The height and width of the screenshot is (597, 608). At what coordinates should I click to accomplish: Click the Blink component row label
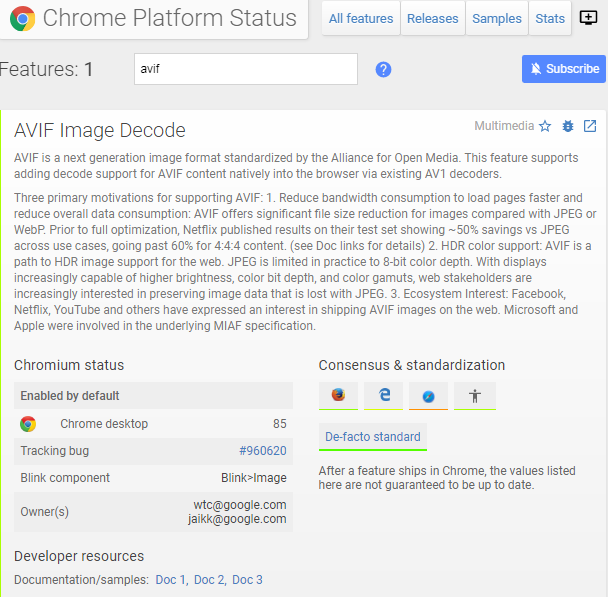click(65, 478)
